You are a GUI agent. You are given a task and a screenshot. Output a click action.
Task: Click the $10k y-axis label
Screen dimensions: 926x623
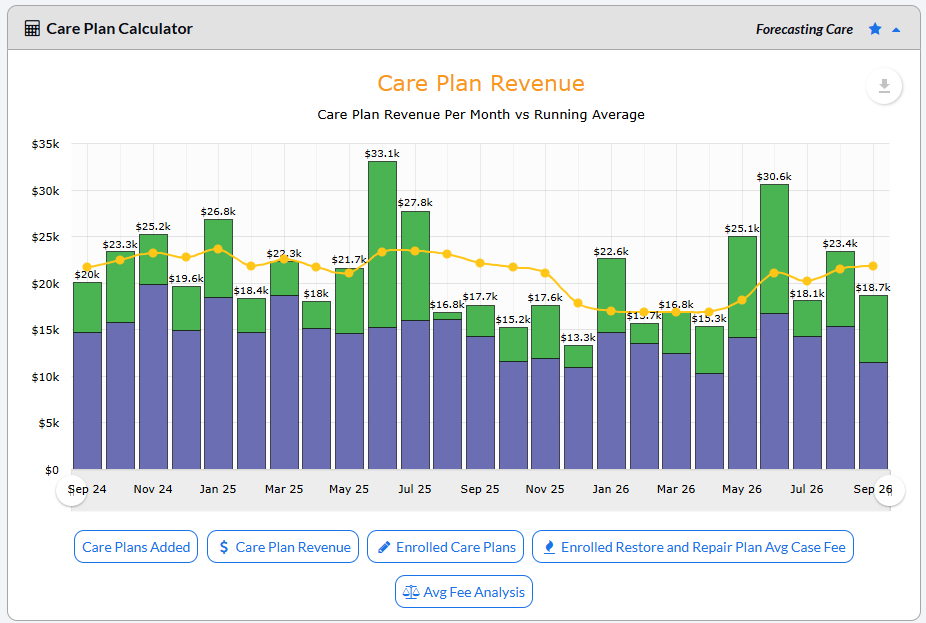tap(45, 377)
